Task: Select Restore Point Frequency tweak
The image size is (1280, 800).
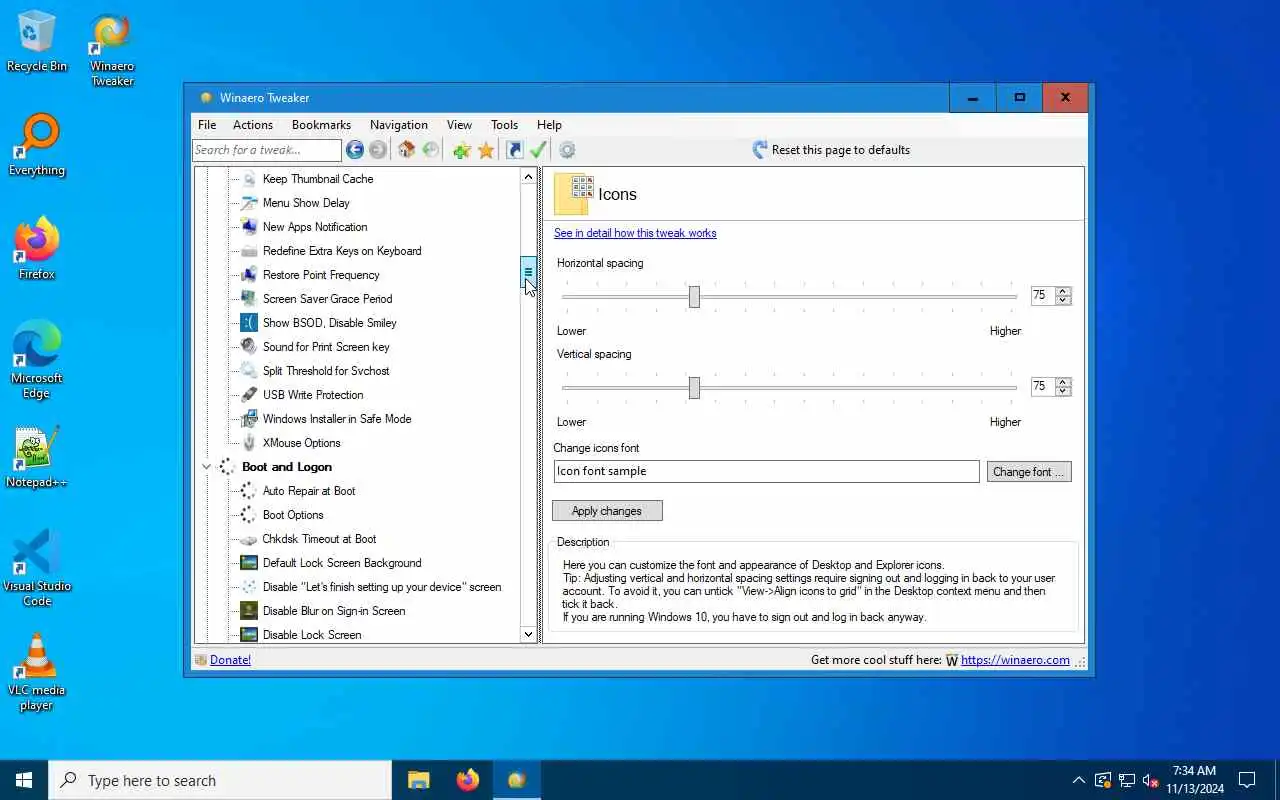Action: click(x=321, y=275)
